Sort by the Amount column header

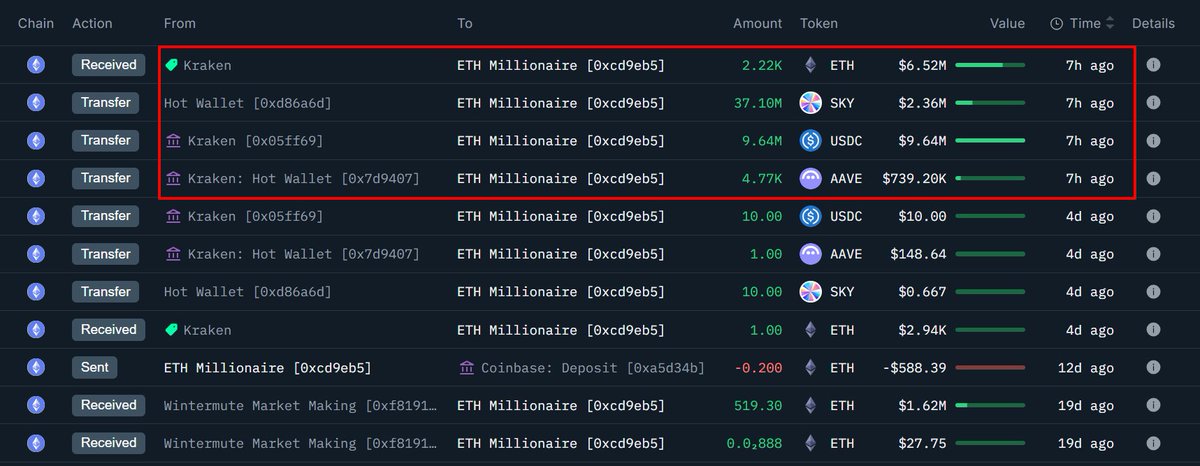click(757, 23)
